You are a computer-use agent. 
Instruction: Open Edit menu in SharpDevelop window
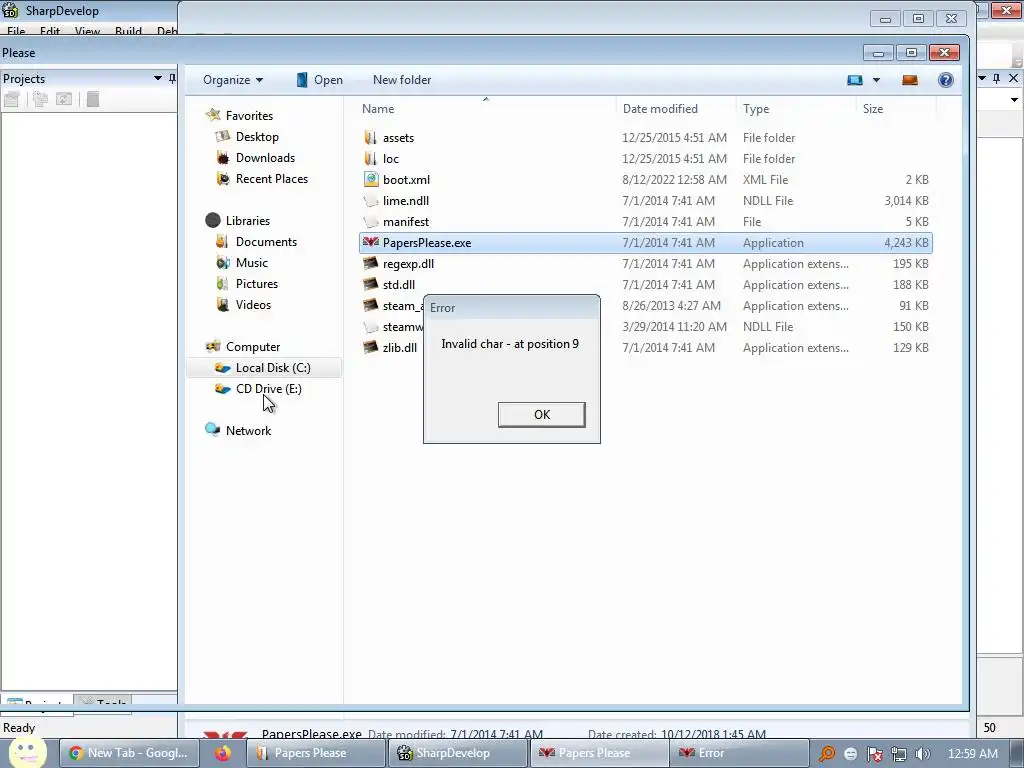click(x=50, y=31)
